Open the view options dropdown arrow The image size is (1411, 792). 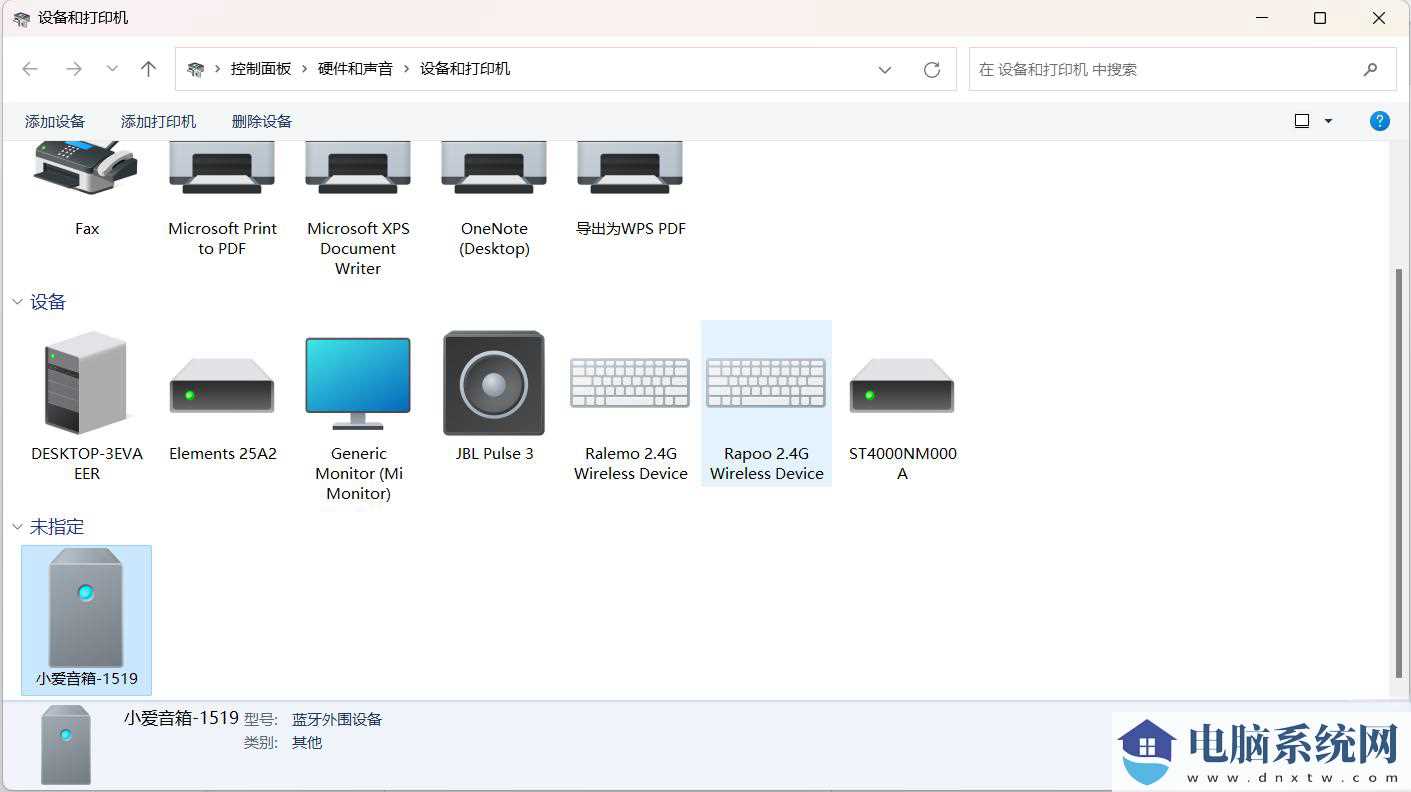tap(1328, 121)
